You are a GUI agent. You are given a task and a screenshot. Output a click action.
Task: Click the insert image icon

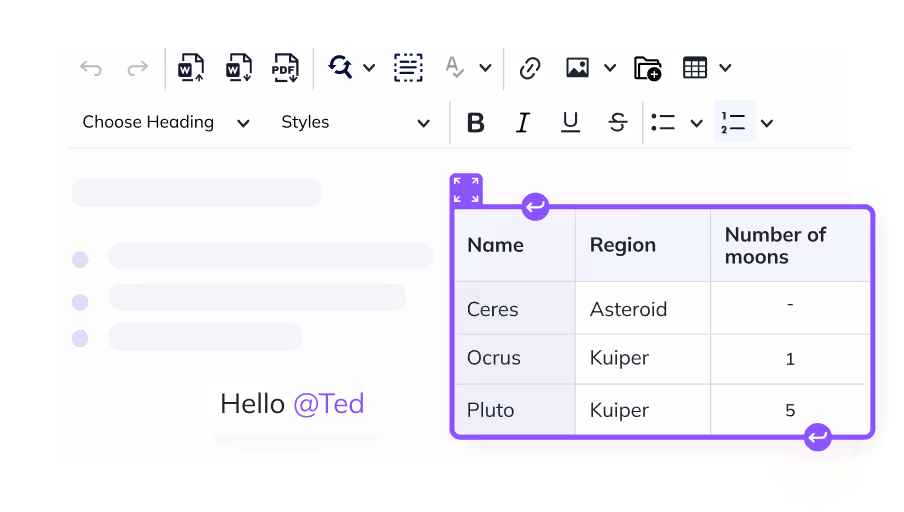tap(577, 68)
